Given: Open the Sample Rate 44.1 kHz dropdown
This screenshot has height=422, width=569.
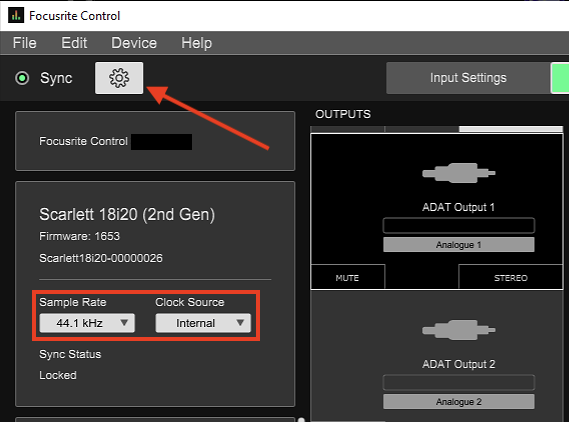Looking at the screenshot, I should (x=87, y=323).
